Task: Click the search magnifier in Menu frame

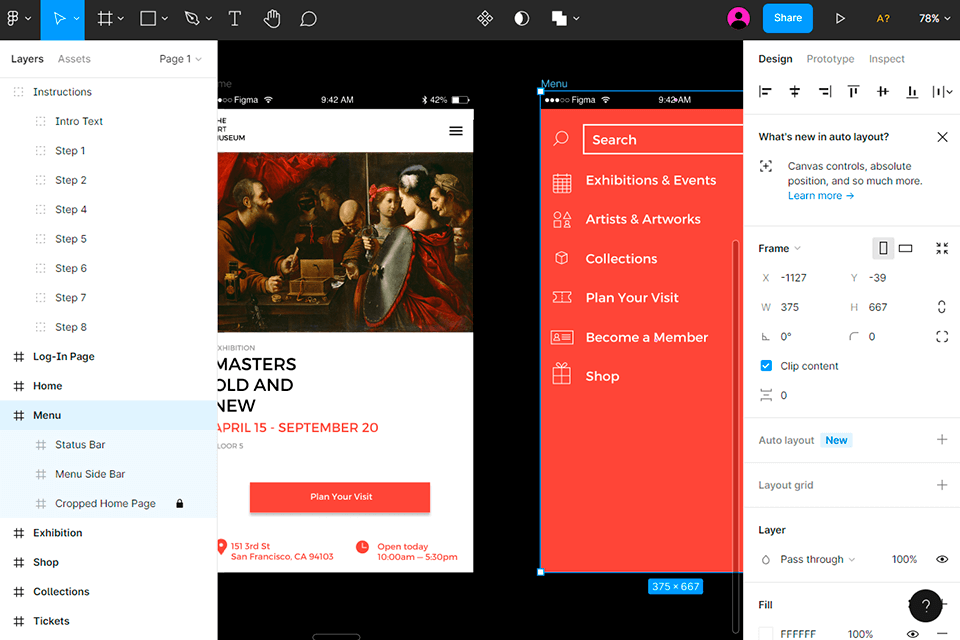Action: pyautogui.click(x=561, y=138)
